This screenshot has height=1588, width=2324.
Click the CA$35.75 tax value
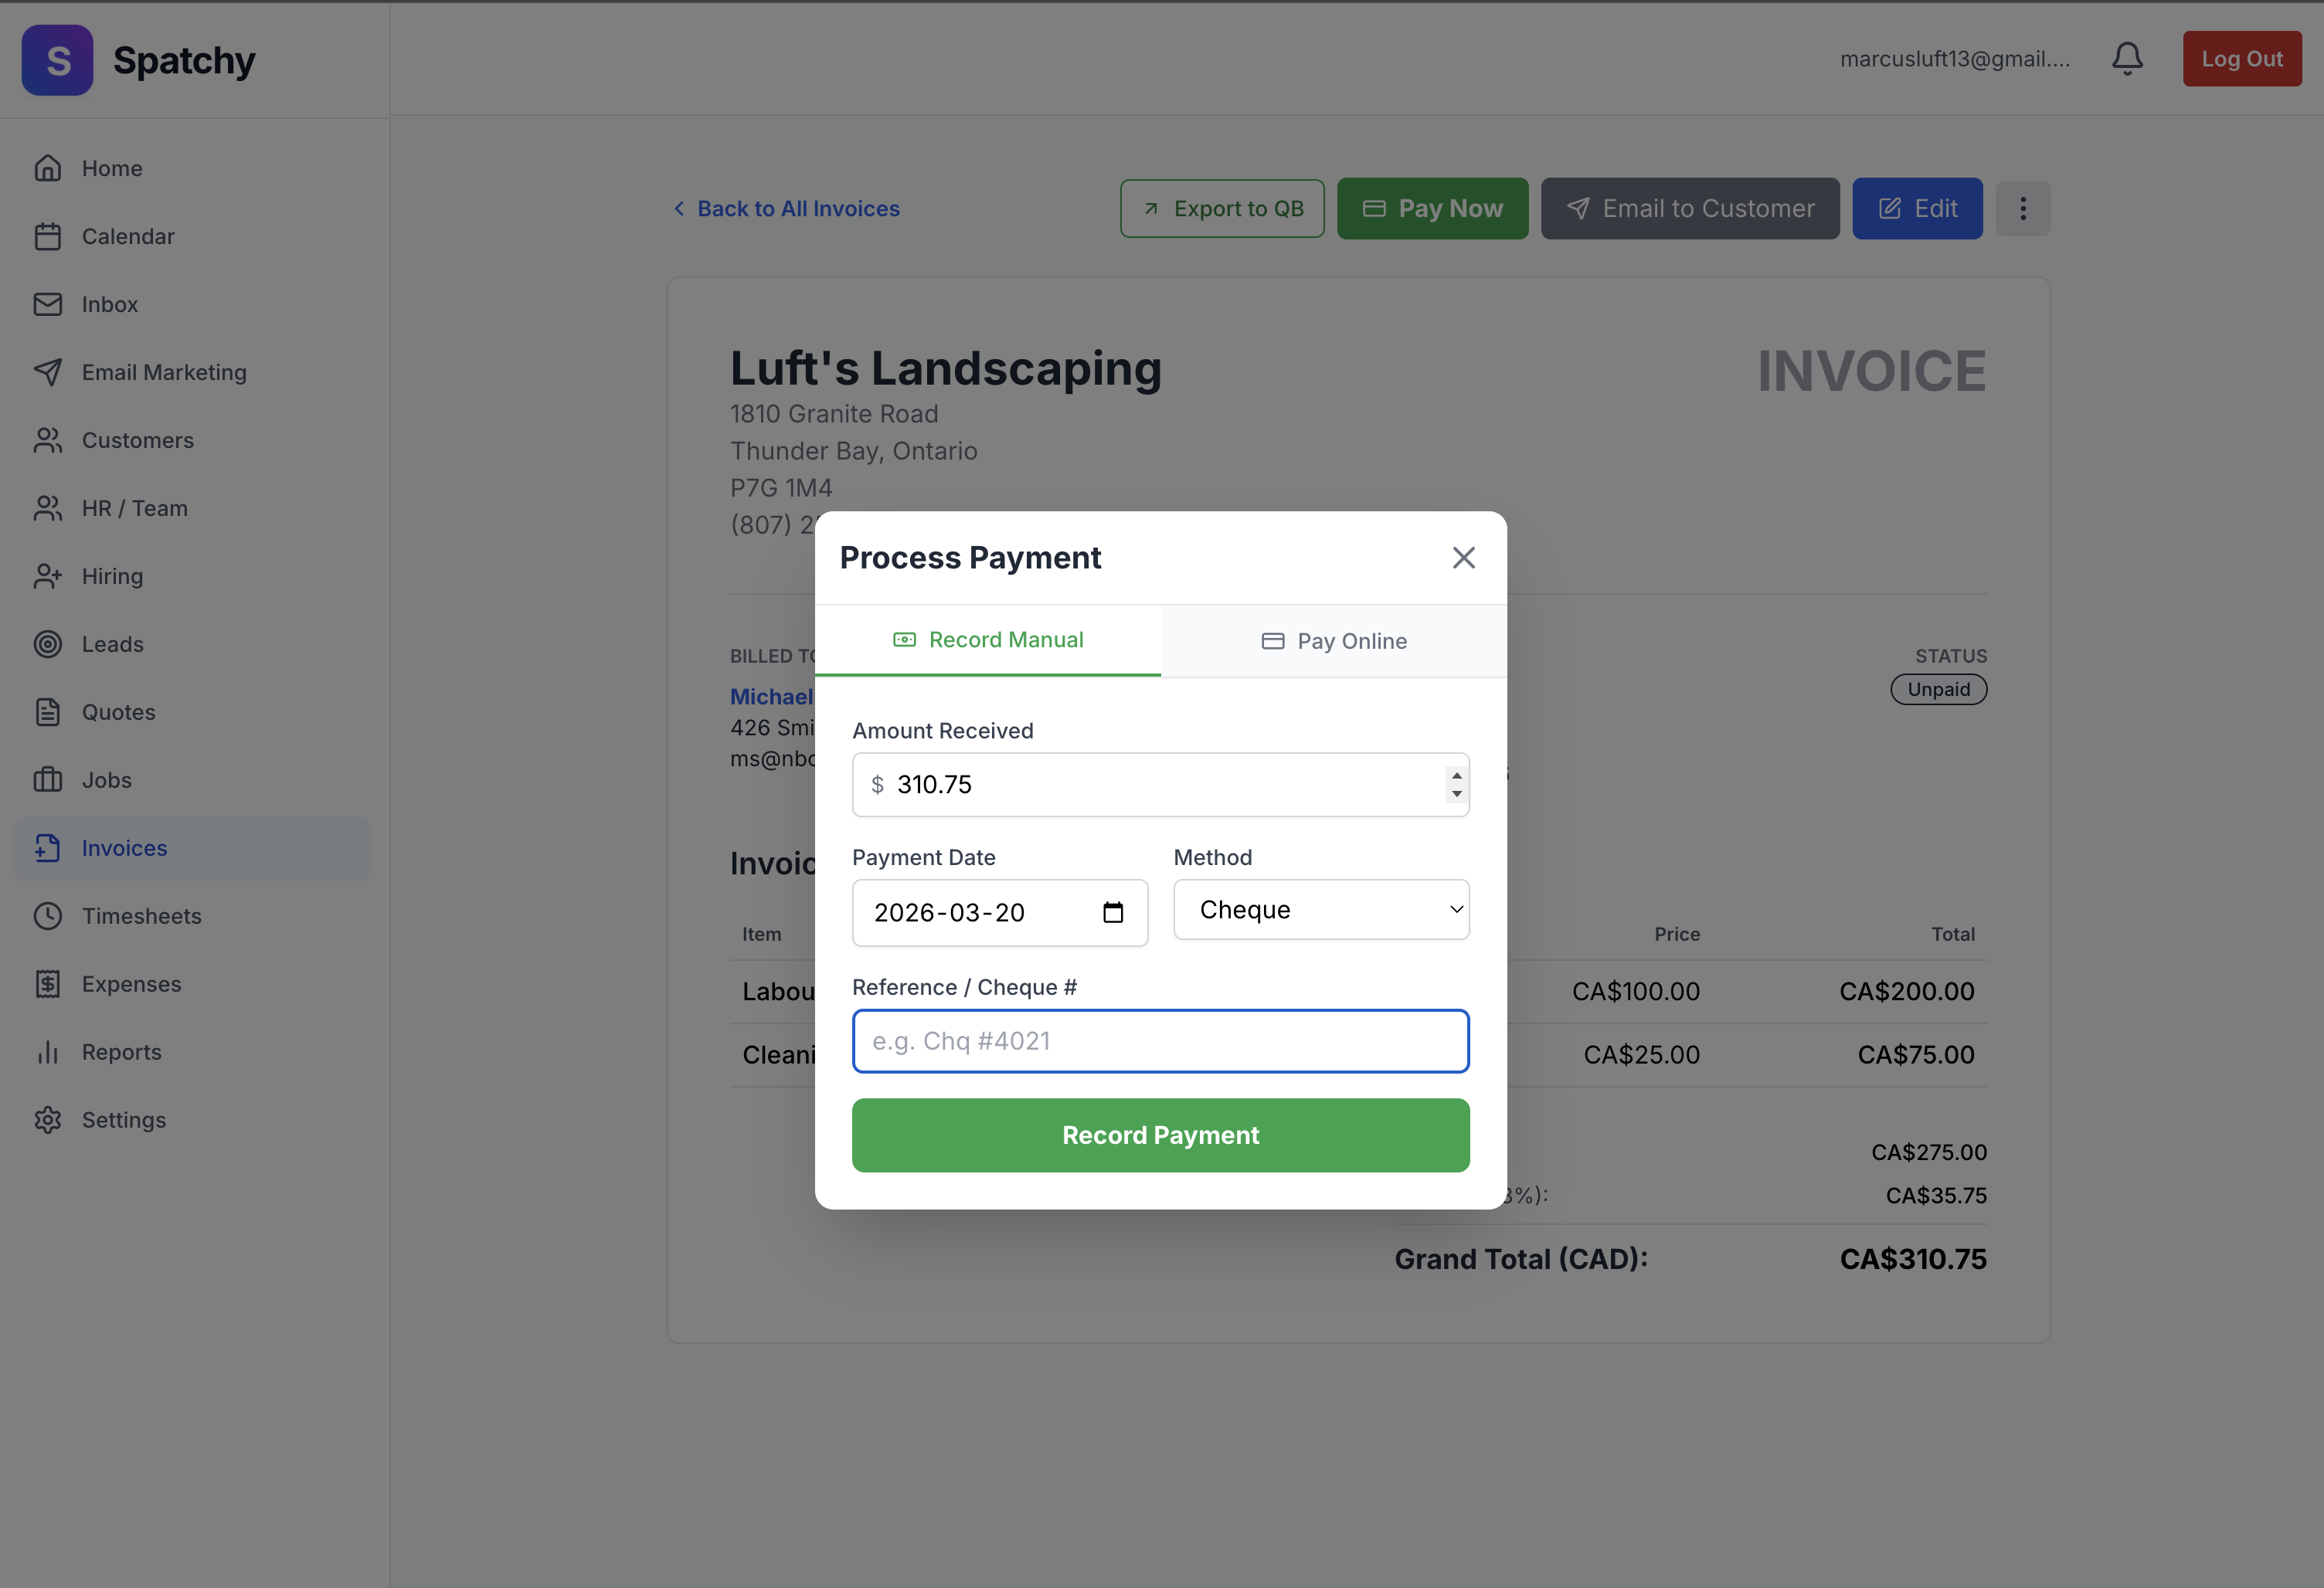[x=1936, y=1195]
